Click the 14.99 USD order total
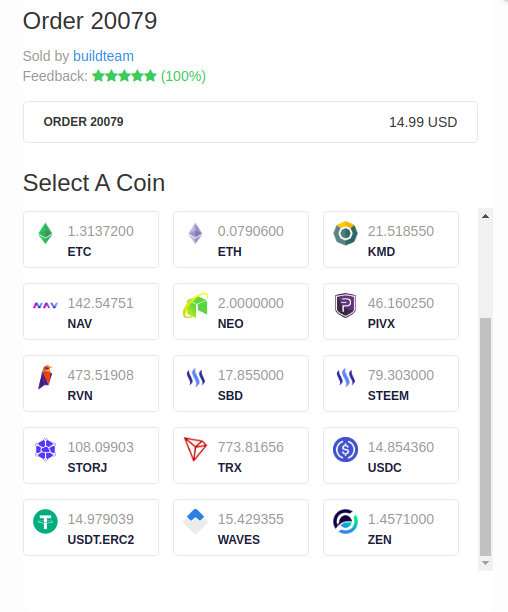The width and height of the screenshot is (508, 612). [x=423, y=122]
